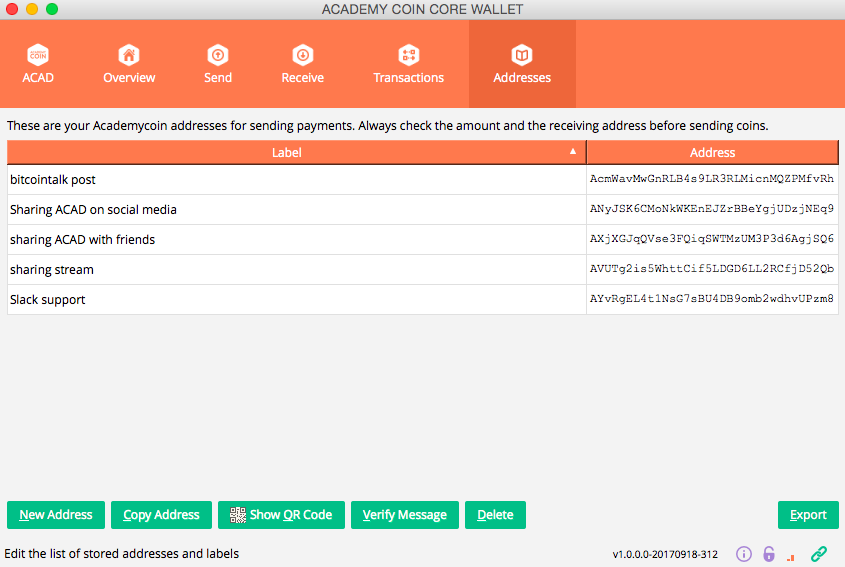Click the Copy Address button

pos(161,515)
